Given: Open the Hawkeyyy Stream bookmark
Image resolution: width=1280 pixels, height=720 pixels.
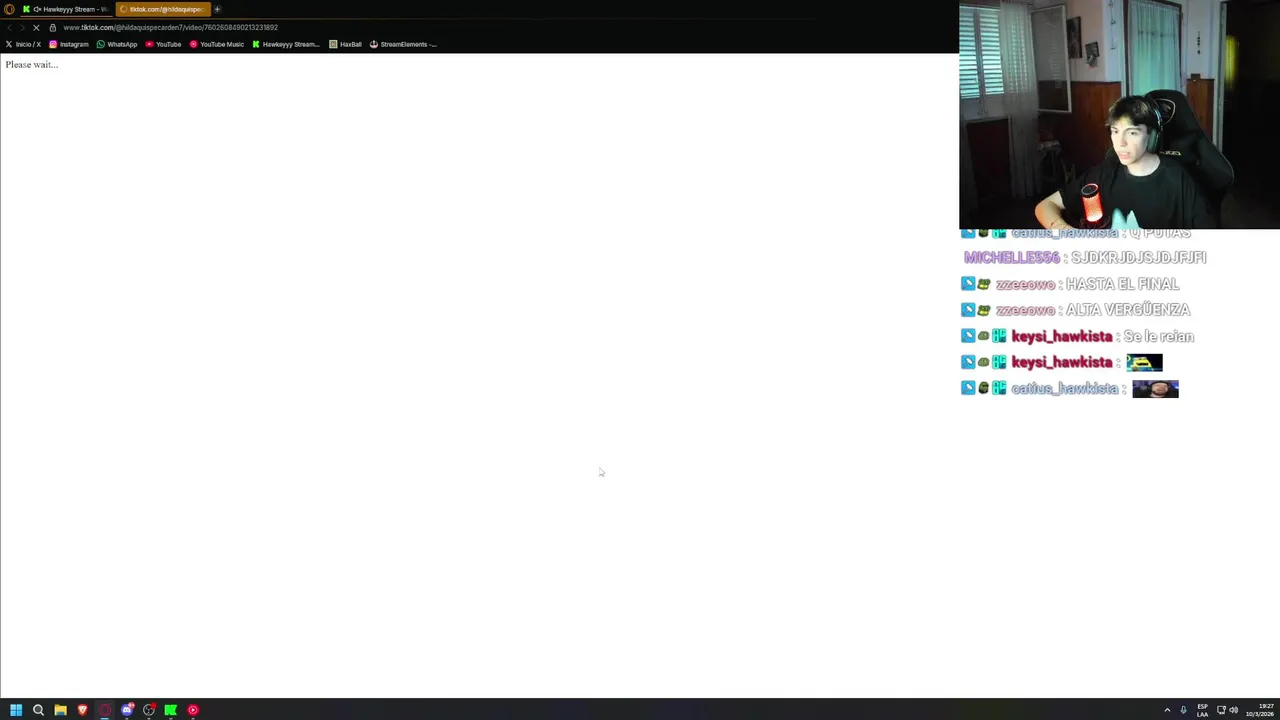Looking at the screenshot, I should [286, 44].
